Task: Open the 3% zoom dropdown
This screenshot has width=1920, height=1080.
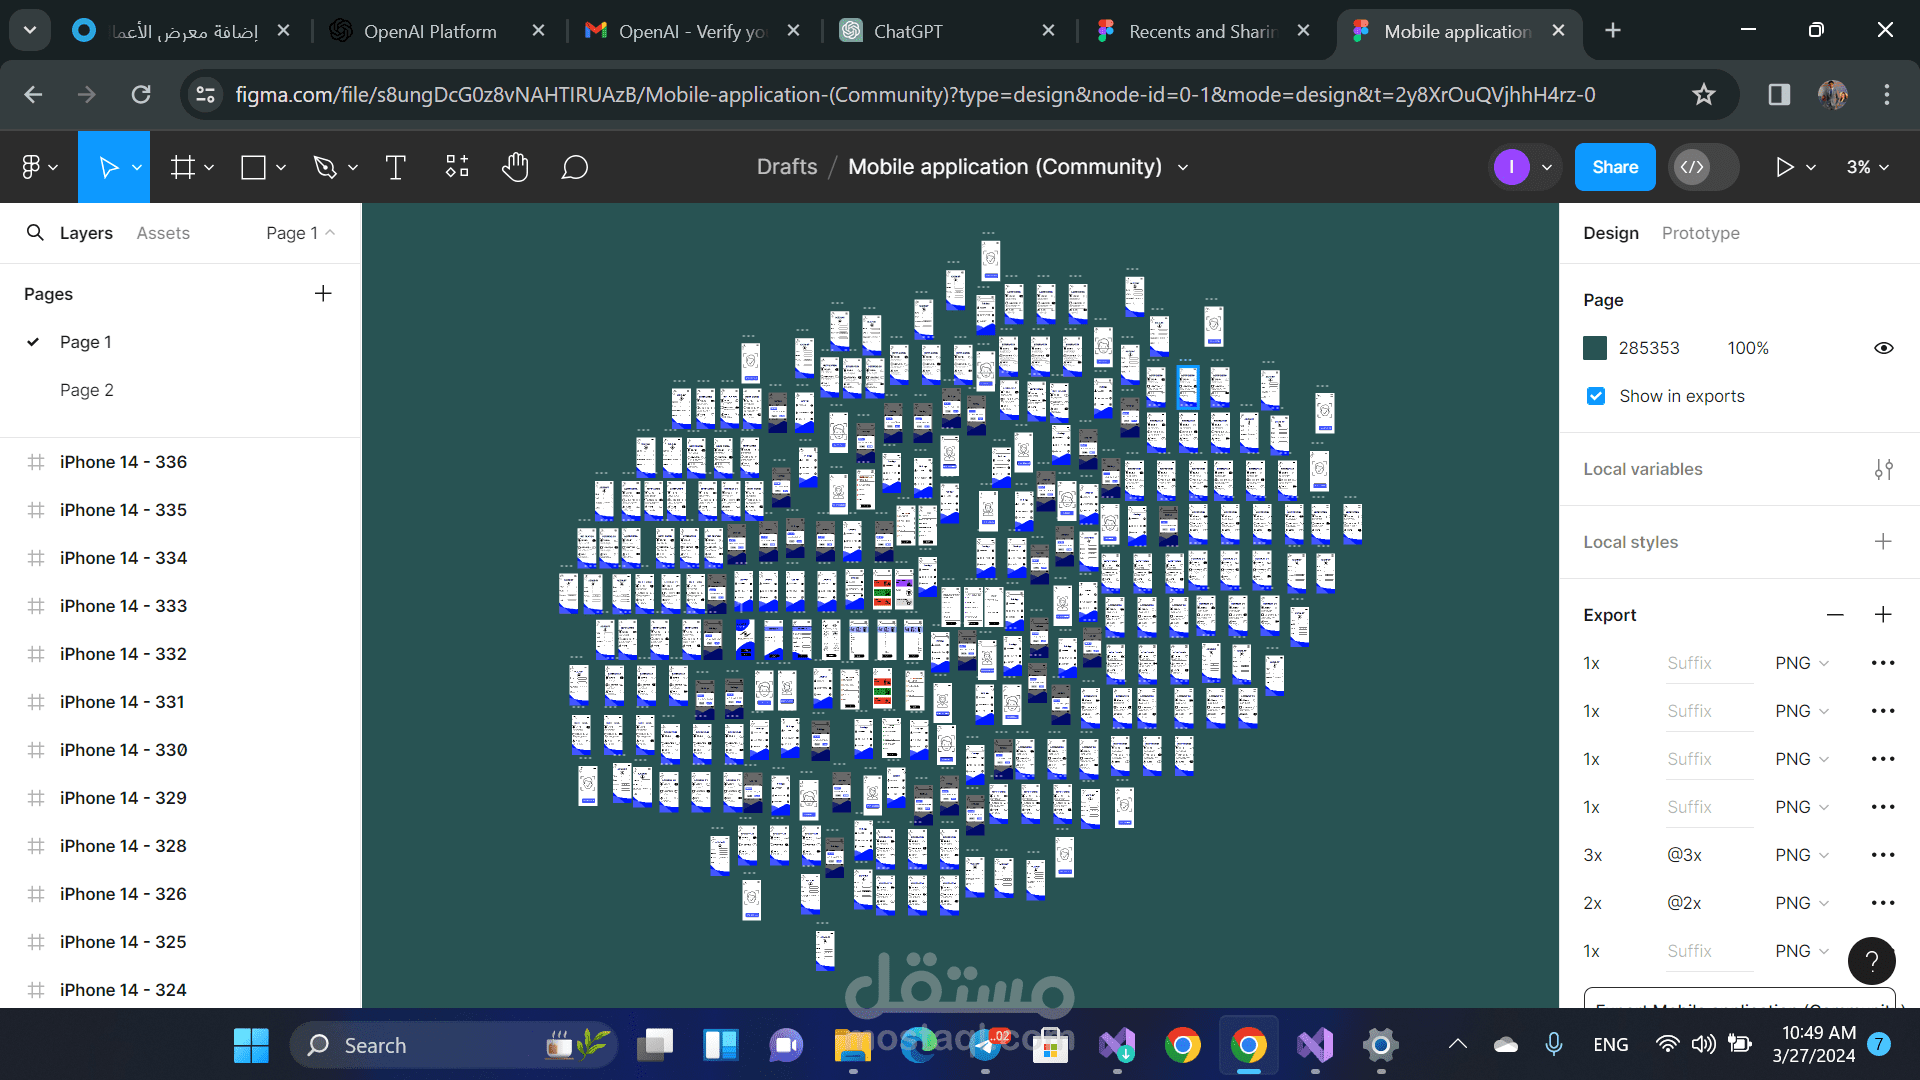Action: [1867, 167]
